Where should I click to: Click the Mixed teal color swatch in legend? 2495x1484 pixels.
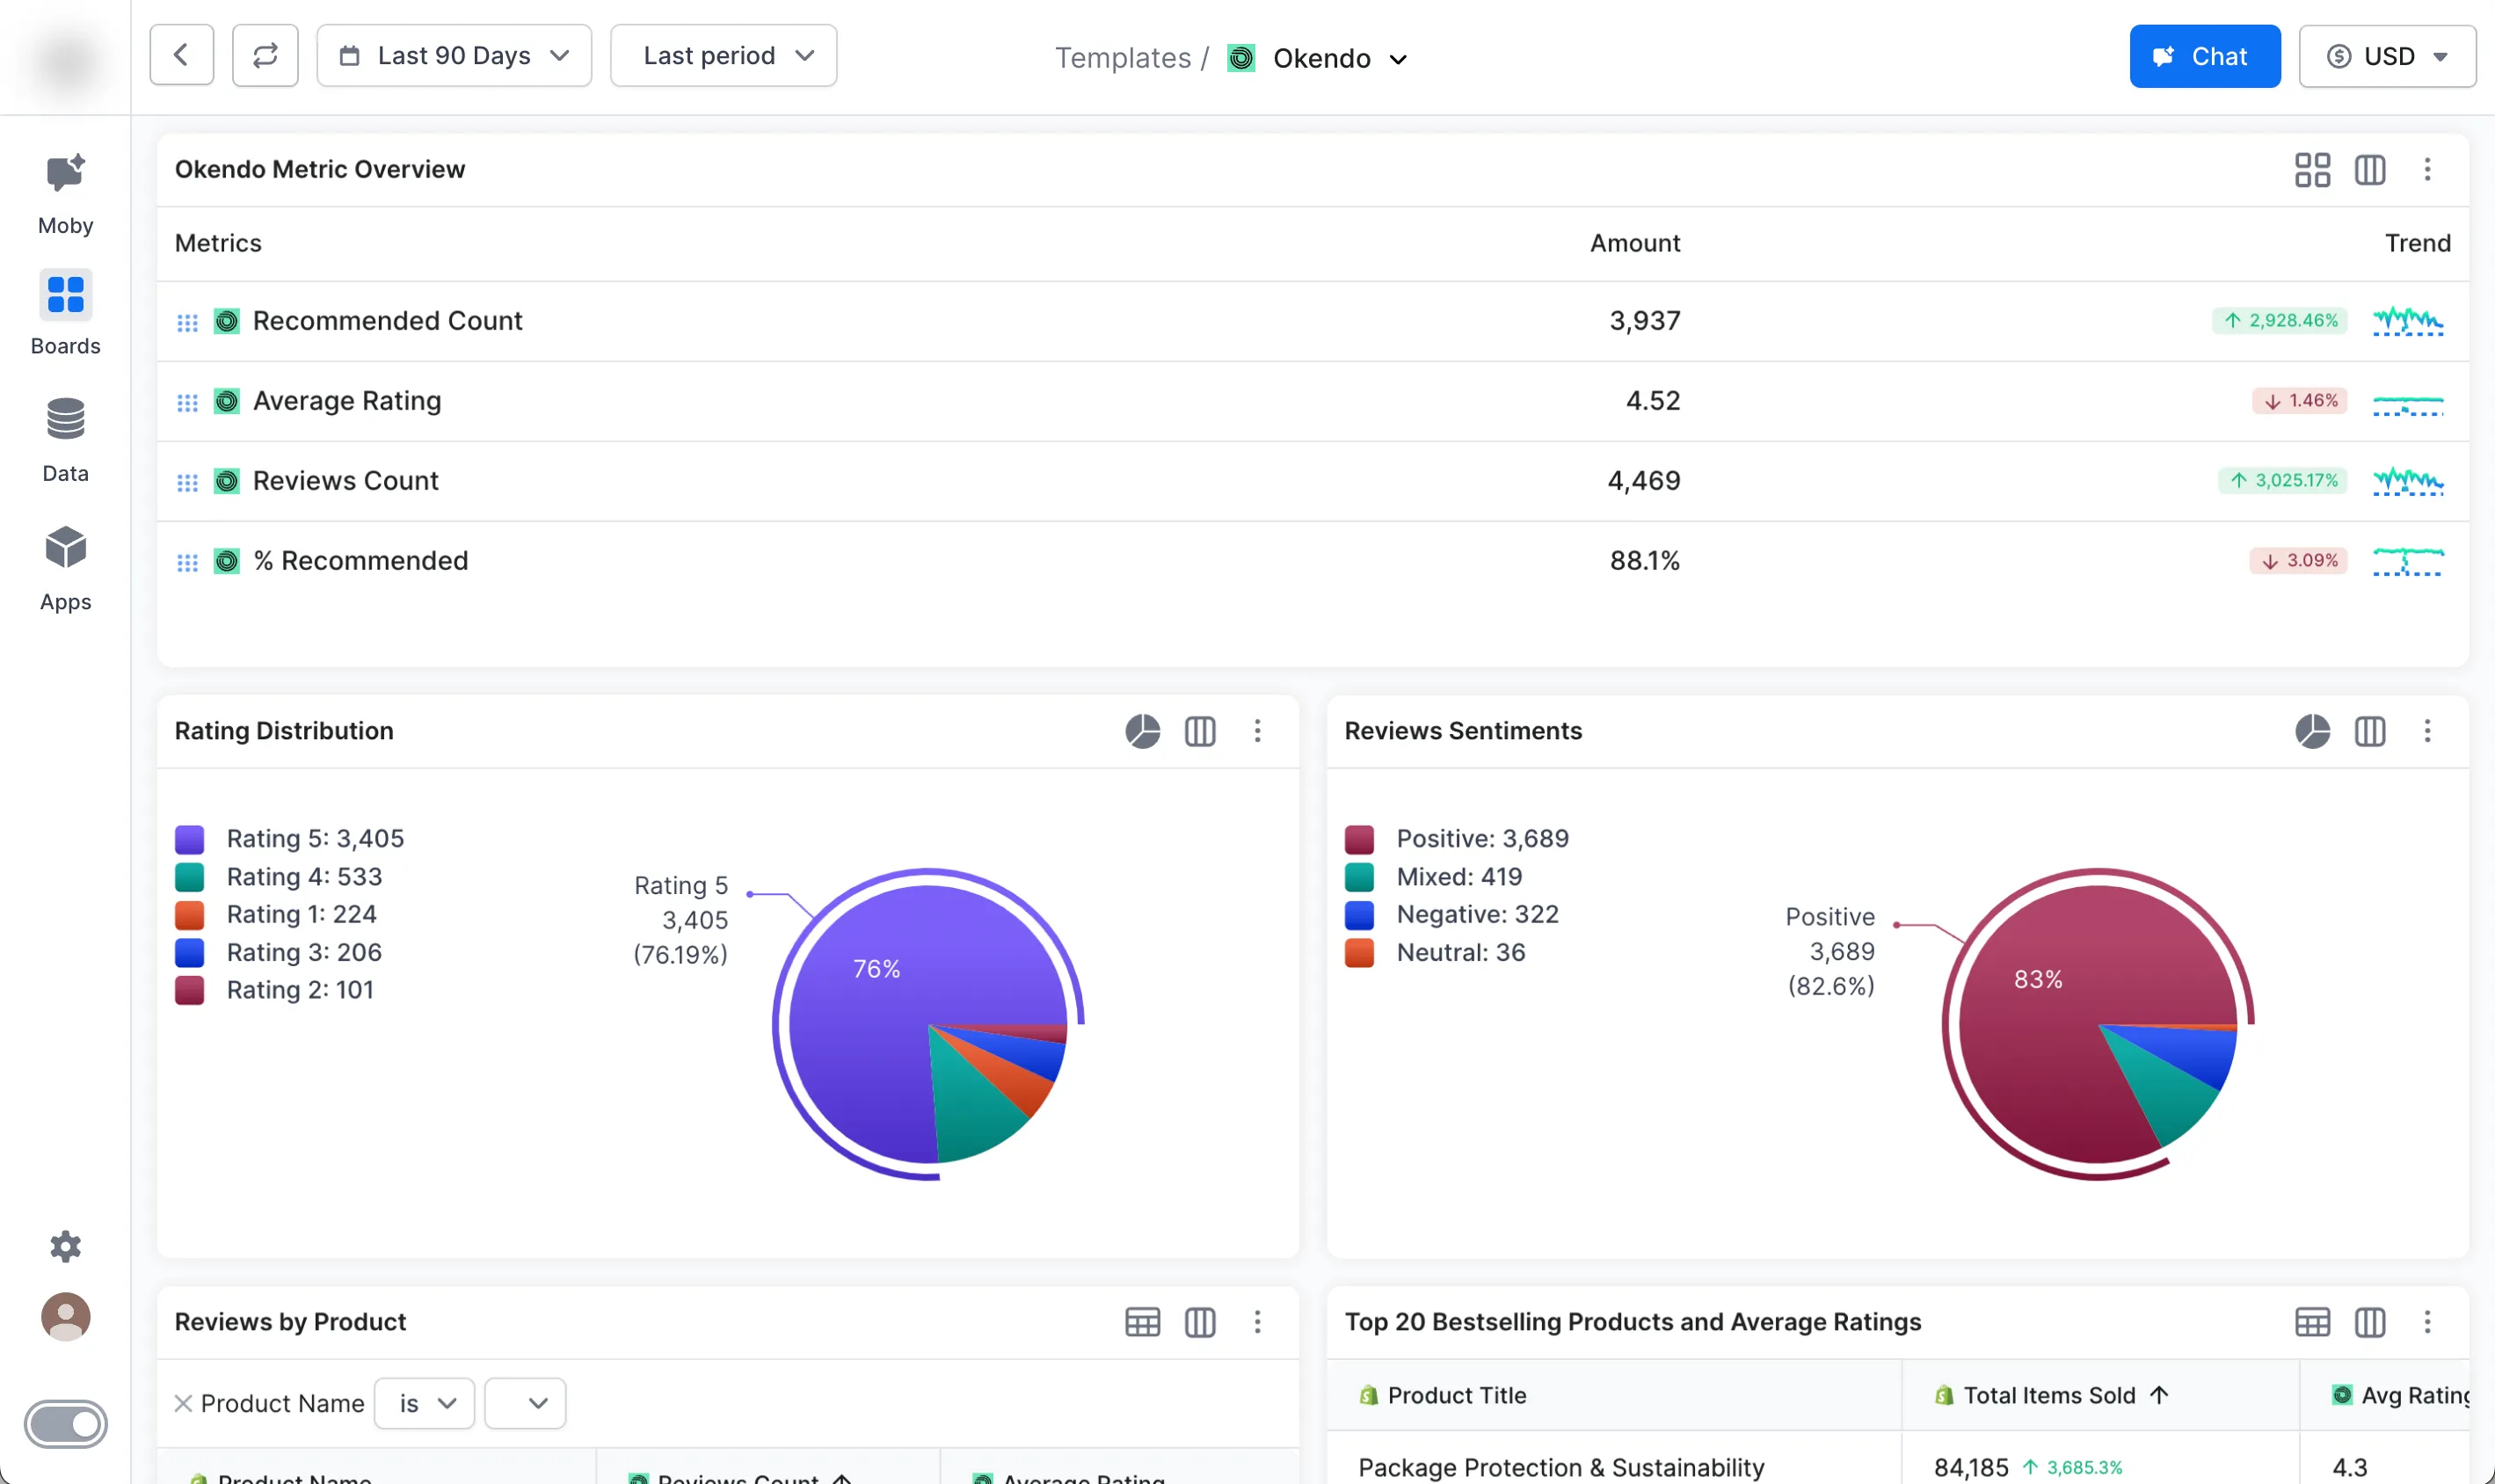[x=1359, y=877]
